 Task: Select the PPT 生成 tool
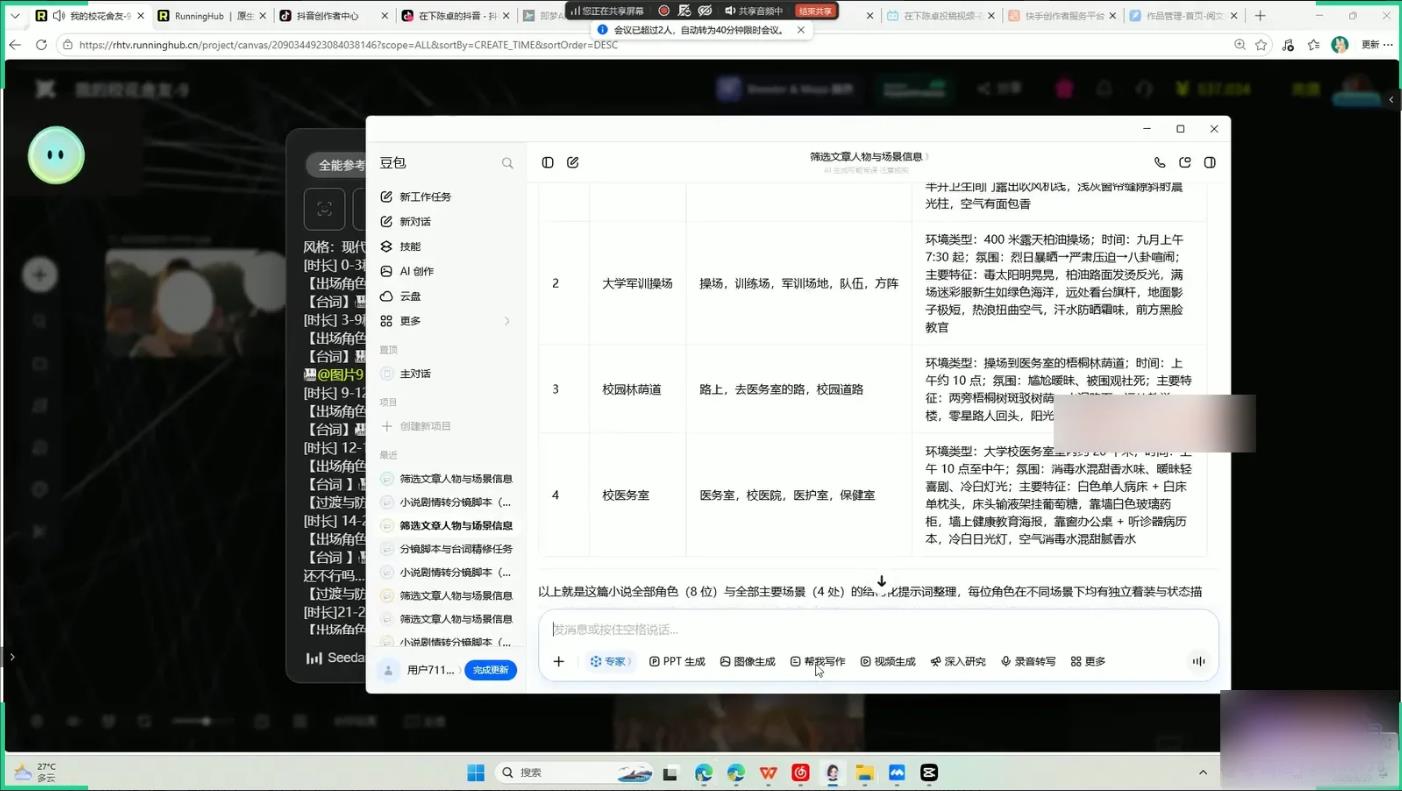677,661
